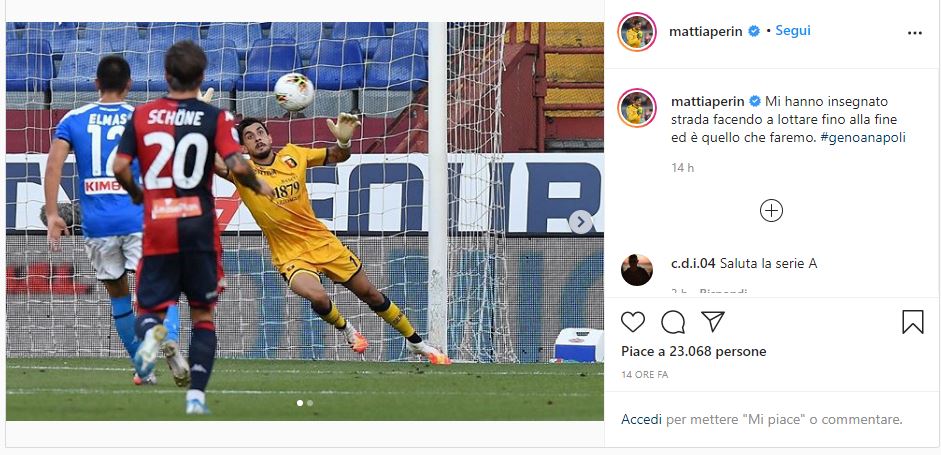Load more comments with the plus circle
The width and height of the screenshot is (941, 455).
point(771,211)
